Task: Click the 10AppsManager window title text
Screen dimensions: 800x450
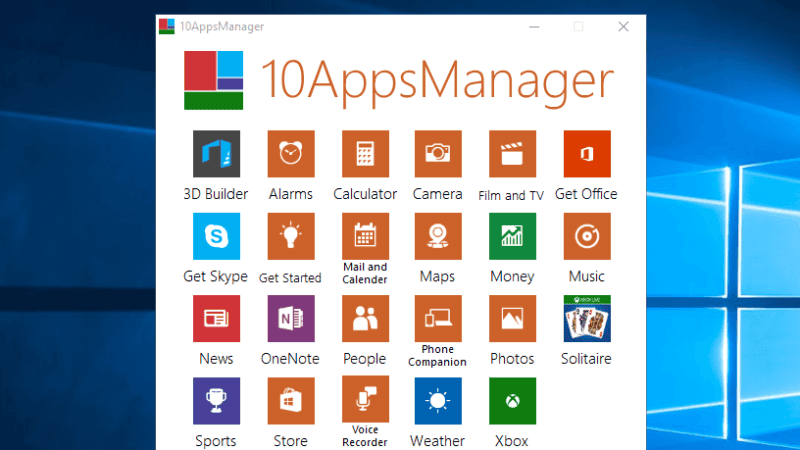Action: [222, 27]
